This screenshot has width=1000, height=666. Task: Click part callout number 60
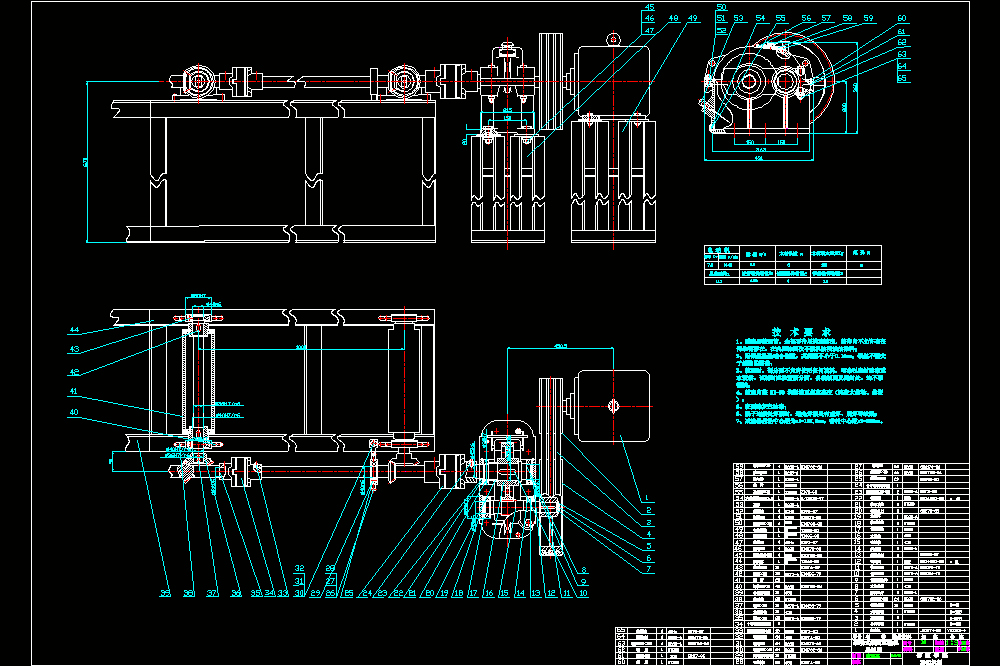pos(902,18)
